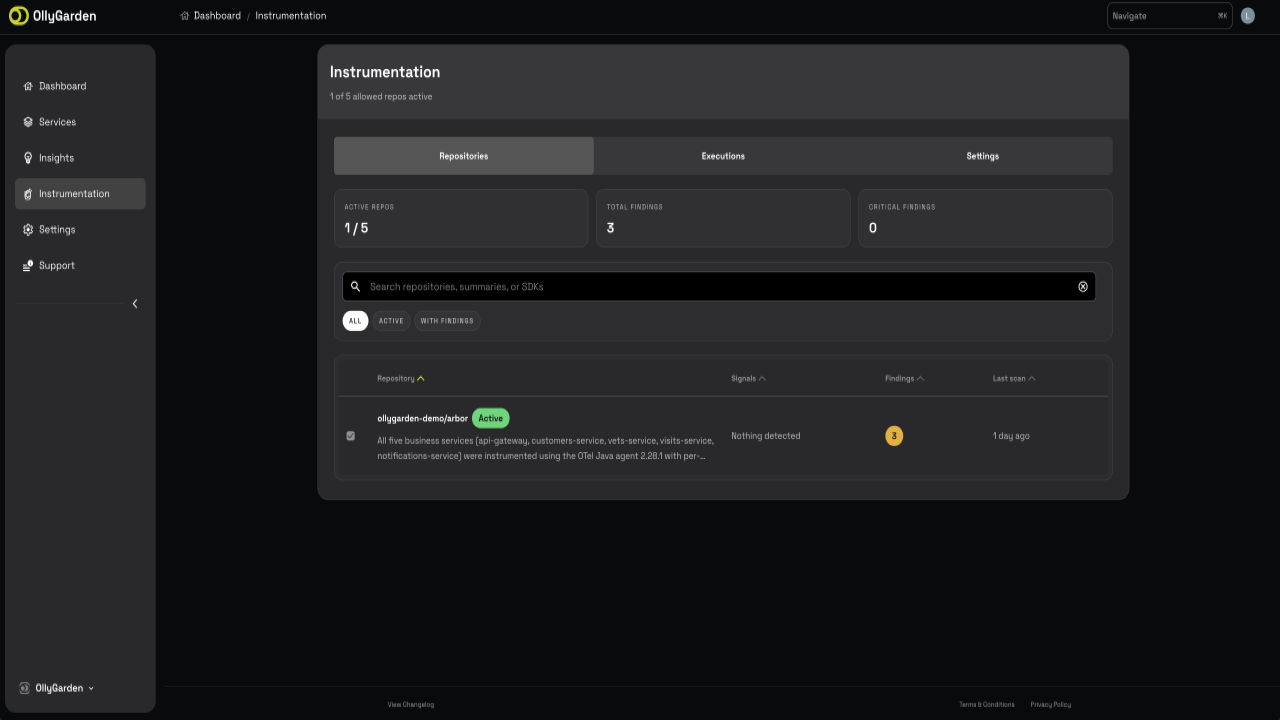Click the Services layers icon in the sidebar
1280x720 pixels.
(x=28, y=122)
